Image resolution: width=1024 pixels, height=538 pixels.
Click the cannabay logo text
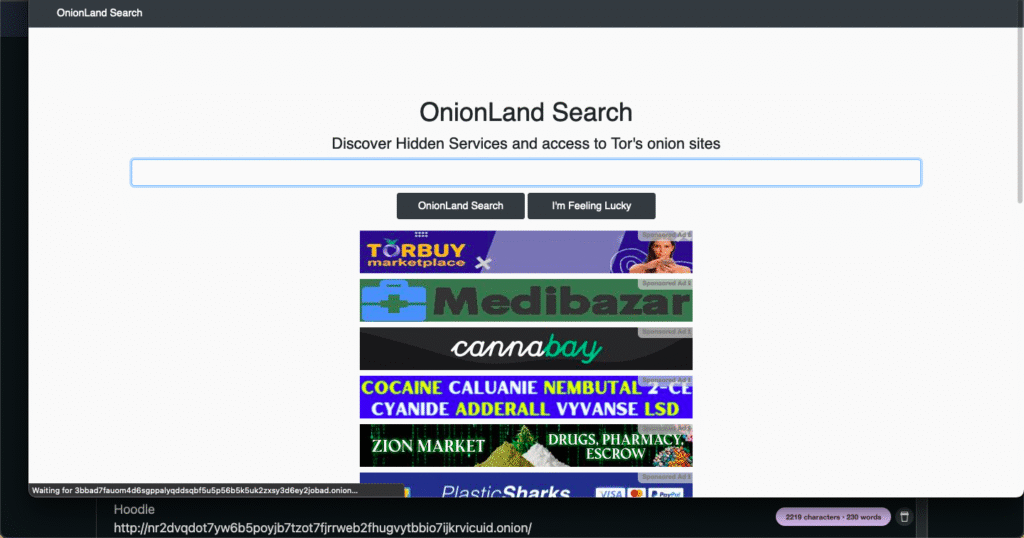tap(525, 349)
